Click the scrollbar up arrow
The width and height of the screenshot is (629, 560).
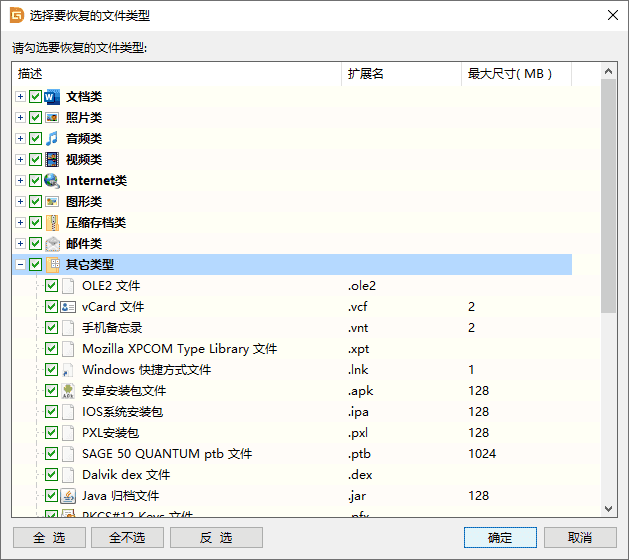tap(609, 71)
